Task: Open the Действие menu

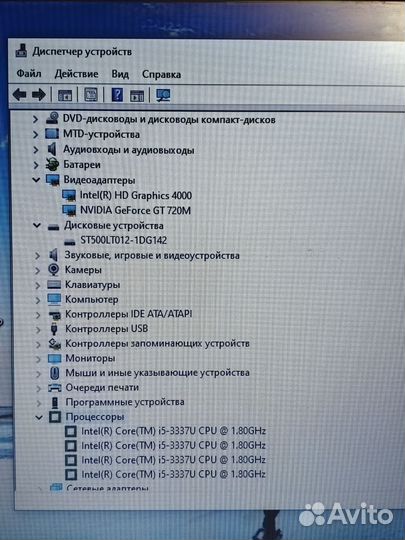Action: 76,74
